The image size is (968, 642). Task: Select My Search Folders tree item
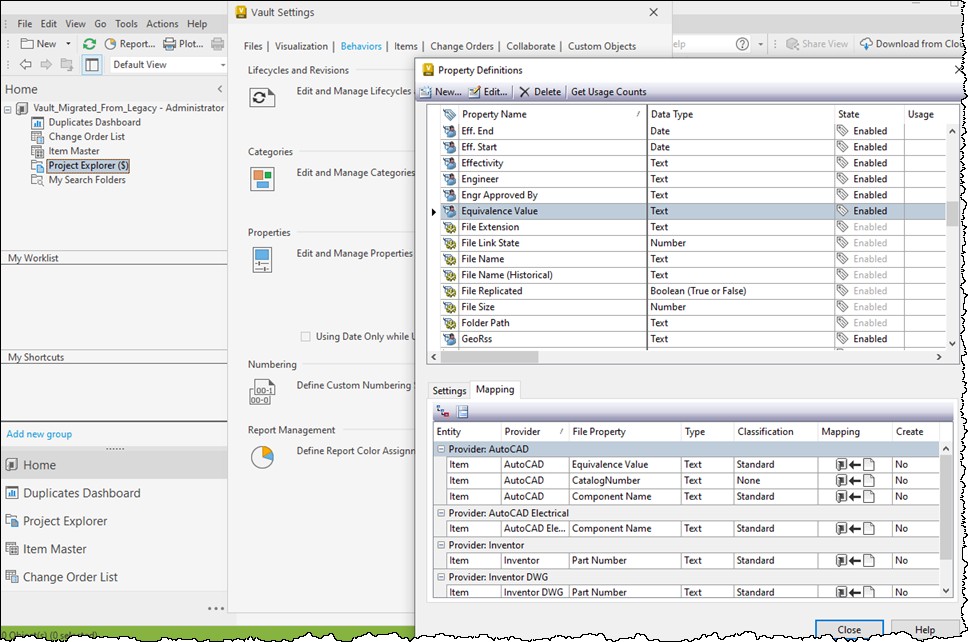(86, 180)
